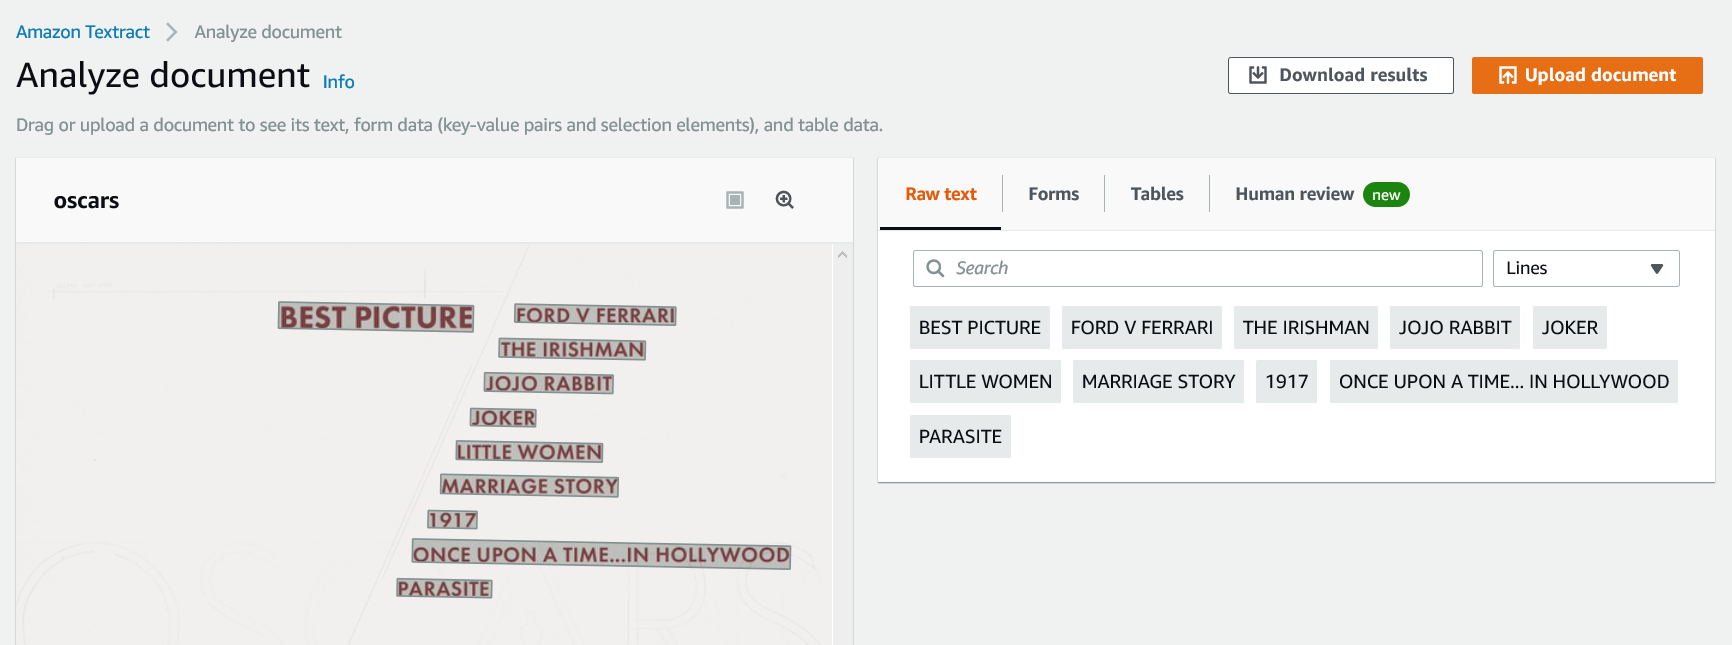The image size is (1732, 645).
Task: Click the 1917 result chip
Action: tap(1286, 381)
